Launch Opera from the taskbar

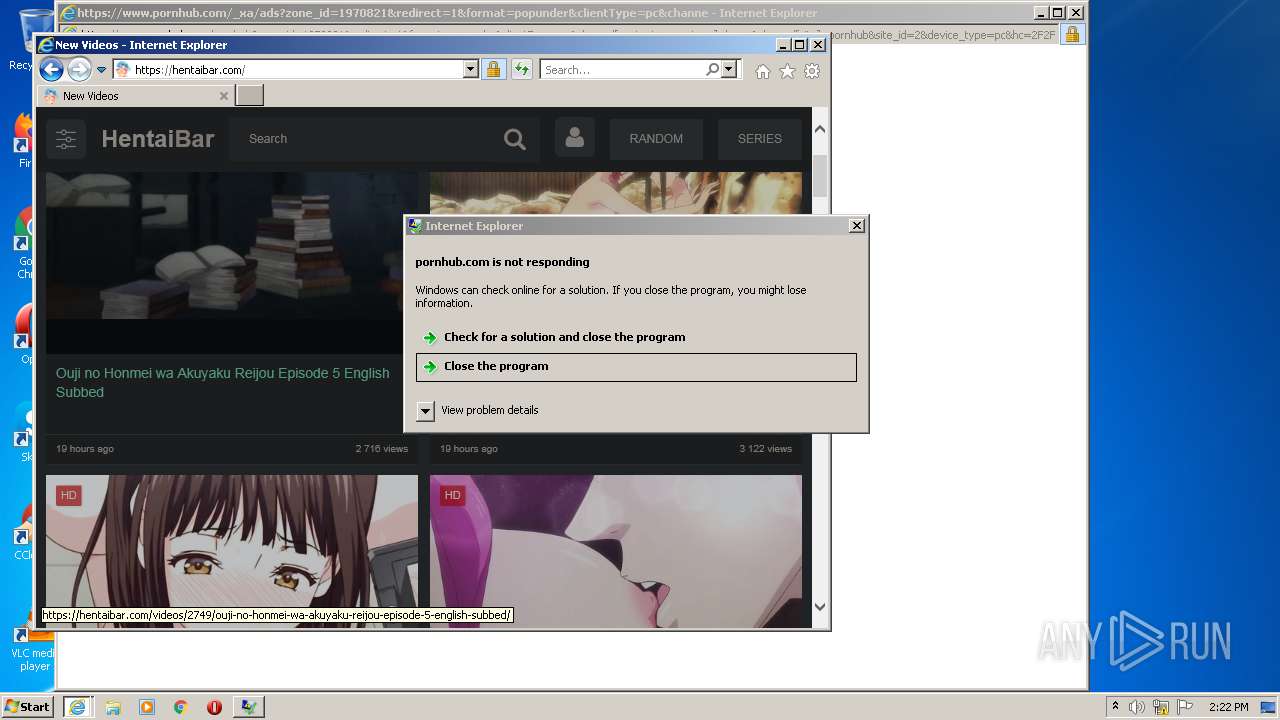point(214,707)
